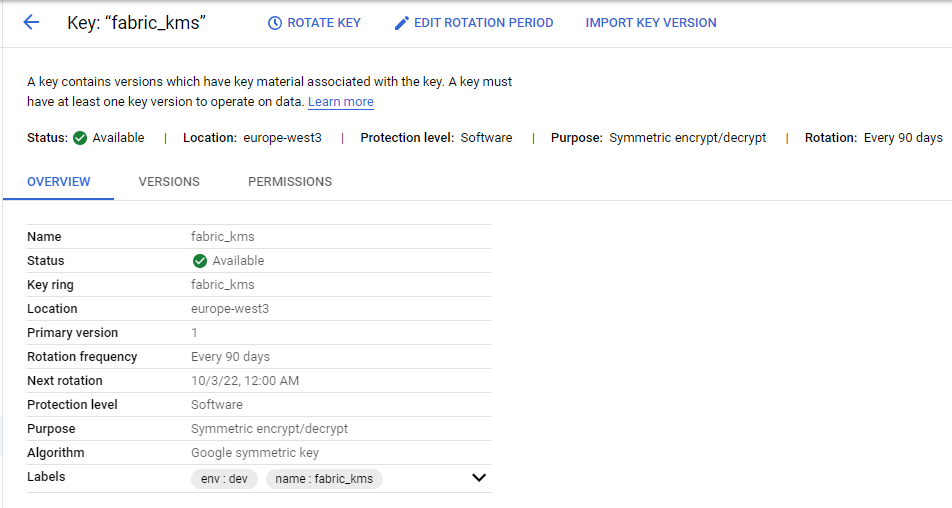The height and width of the screenshot is (508, 952).
Task: Open the Learn more link
Action: 340,102
